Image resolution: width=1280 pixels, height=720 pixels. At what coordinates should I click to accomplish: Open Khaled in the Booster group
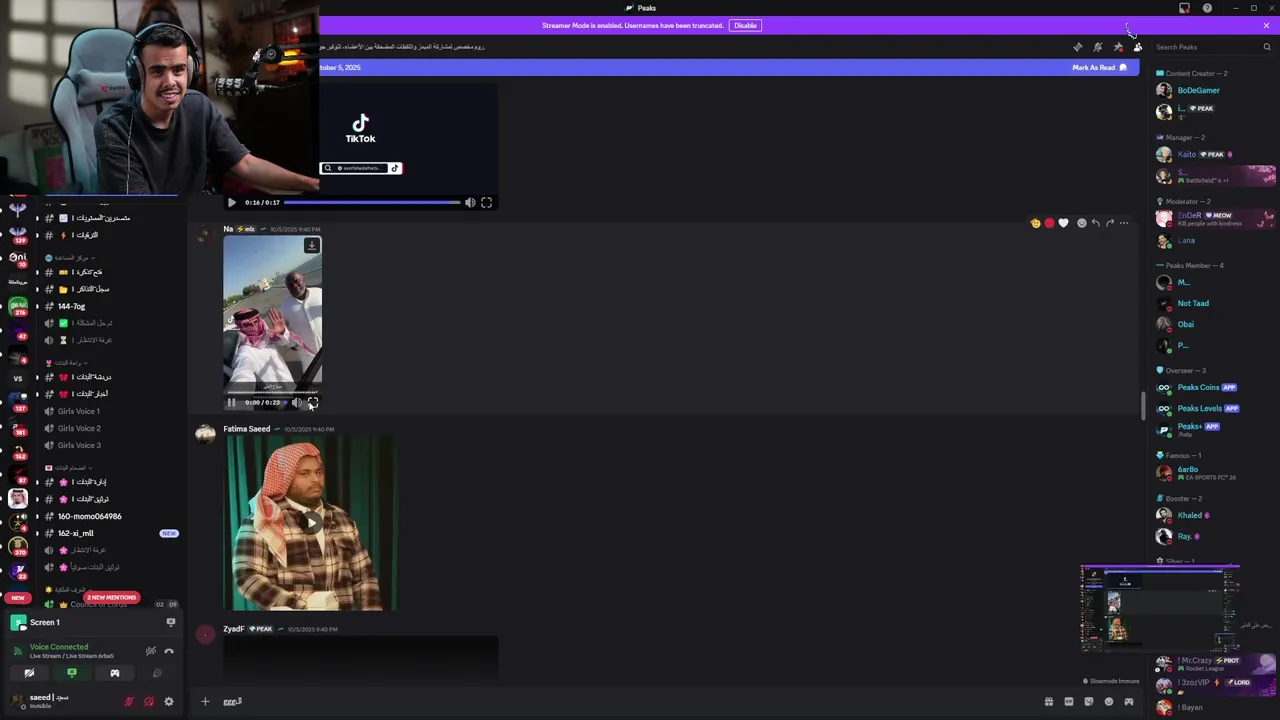coord(1189,515)
